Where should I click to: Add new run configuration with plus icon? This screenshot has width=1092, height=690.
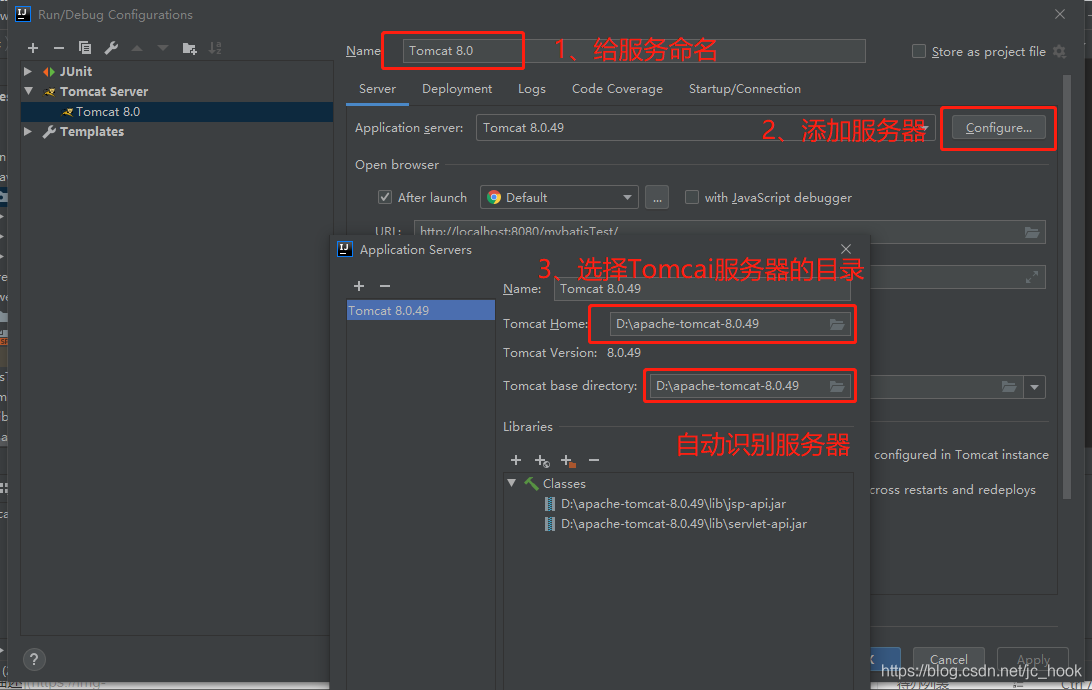(33, 48)
